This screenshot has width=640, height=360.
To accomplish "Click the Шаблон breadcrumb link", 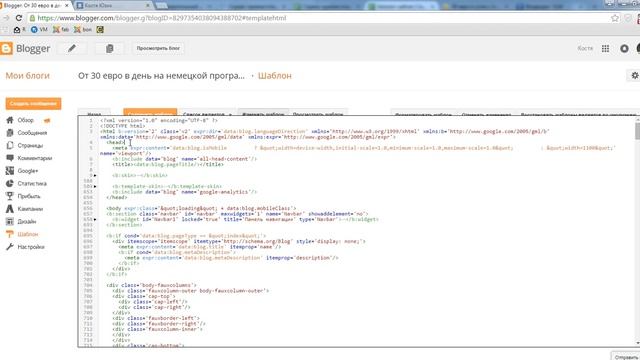I will pyautogui.click(x=275, y=76).
